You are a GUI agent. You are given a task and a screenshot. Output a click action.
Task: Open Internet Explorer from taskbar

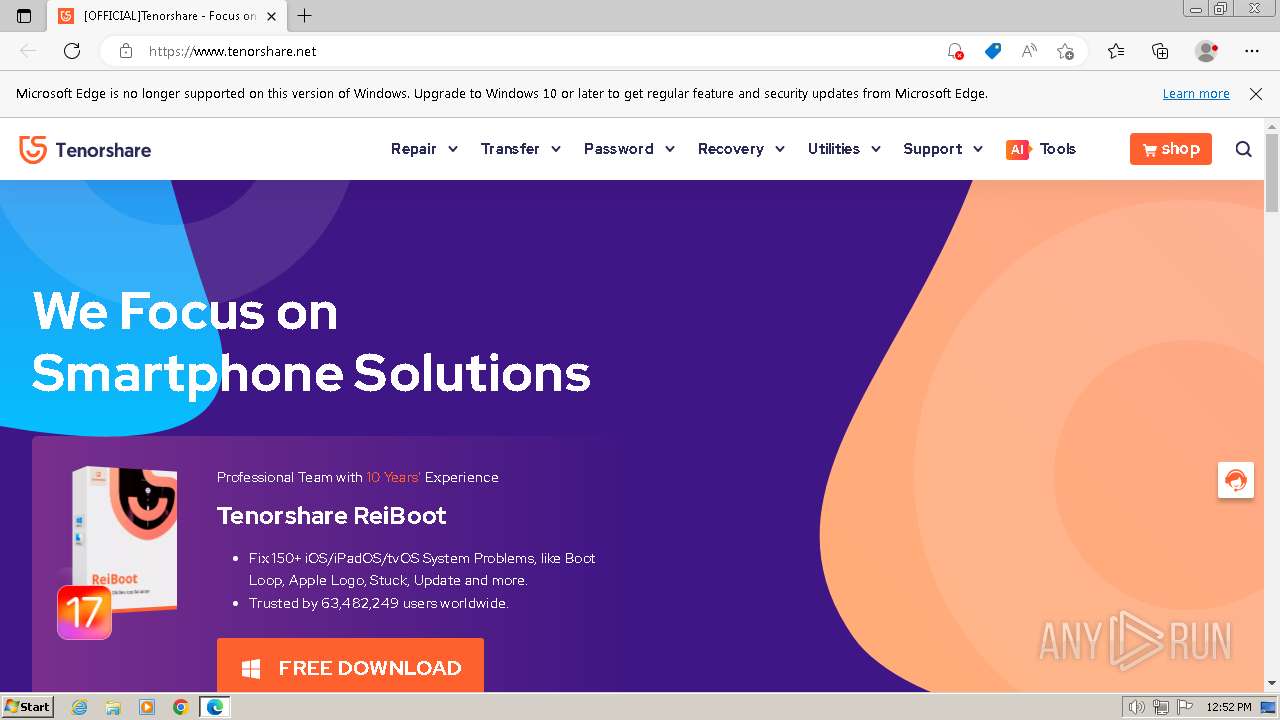coord(79,707)
